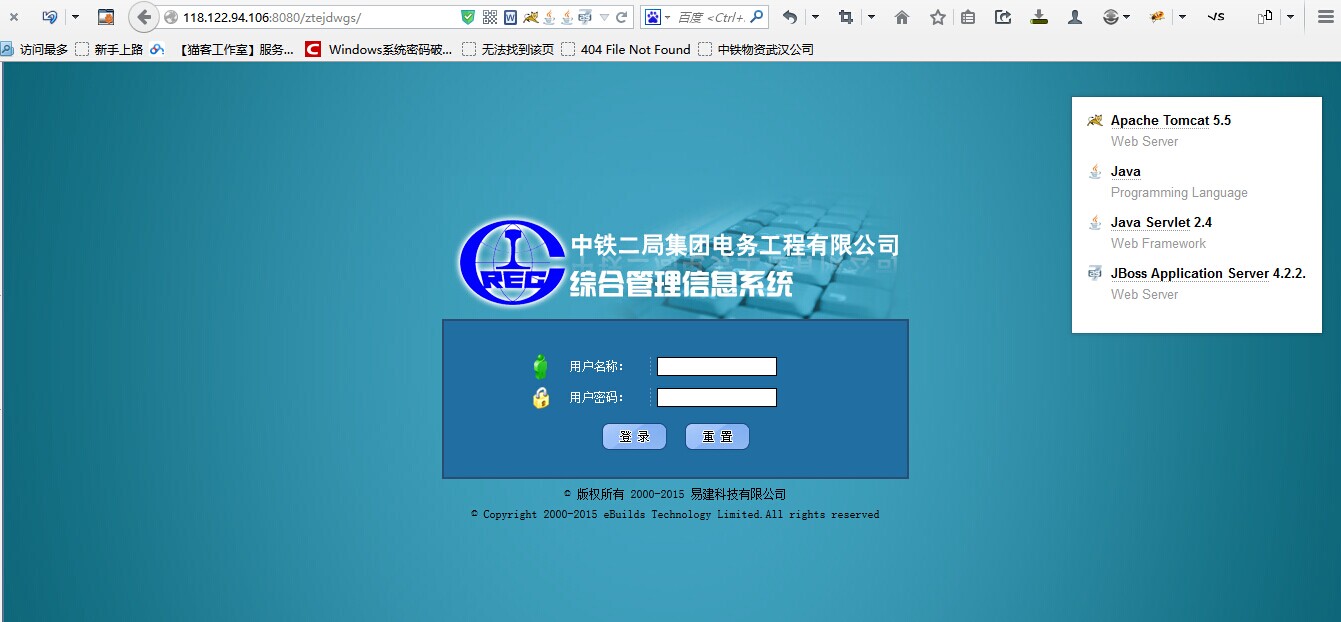Image resolution: width=1341 pixels, height=622 pixels.
Task: Click Apache Tomcat 5.5 in the Wappalyzer panel
Action: (x=1171, y=120)
